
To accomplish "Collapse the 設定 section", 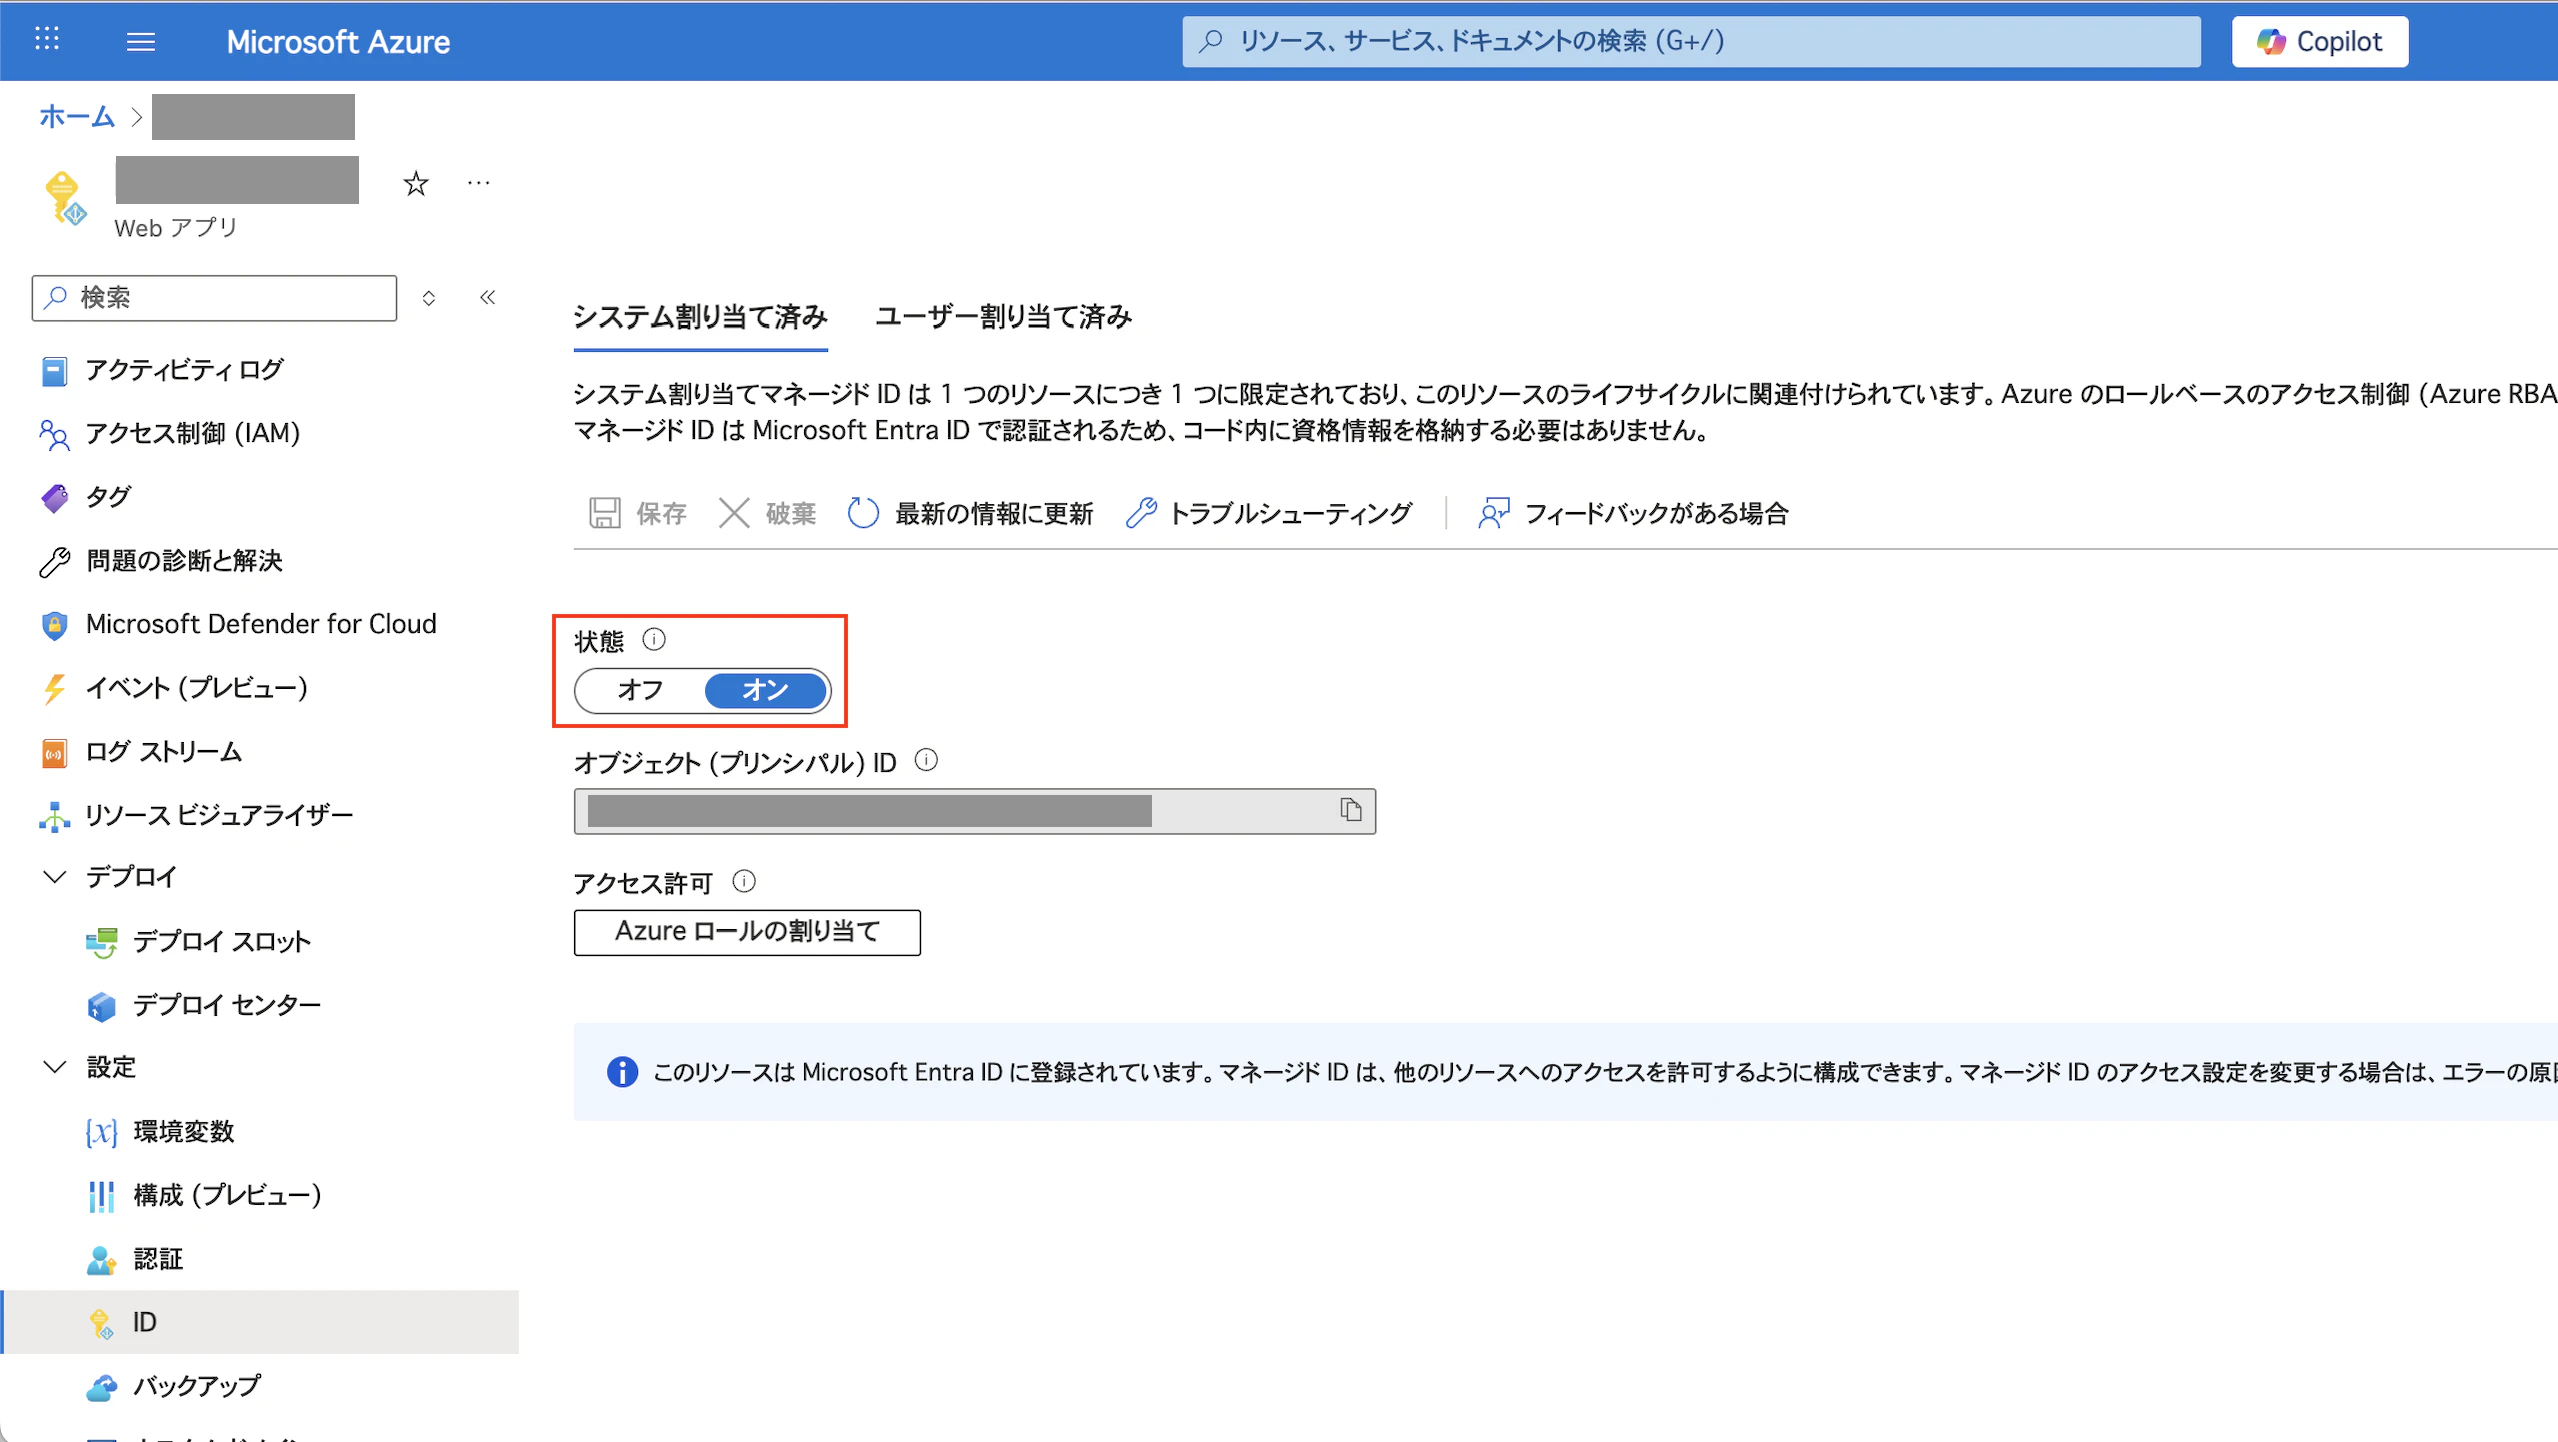I will pyautogui.click(x=55, y=1067).
